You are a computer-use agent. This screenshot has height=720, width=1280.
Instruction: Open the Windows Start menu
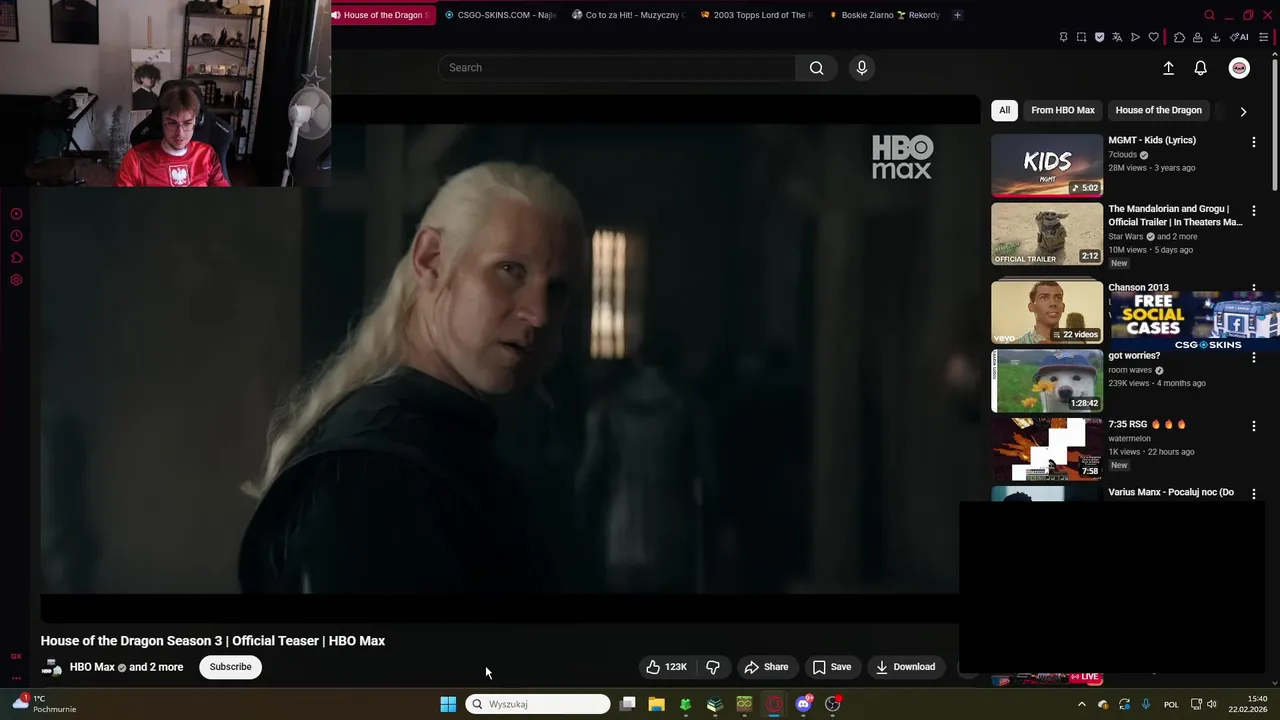pyautogui.click(x=448, y=704)
